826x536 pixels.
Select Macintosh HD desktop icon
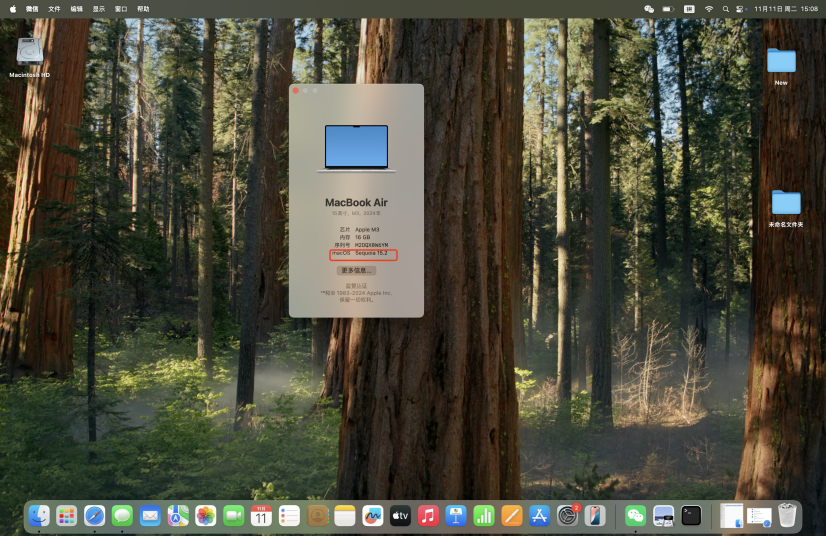[30, 58]
